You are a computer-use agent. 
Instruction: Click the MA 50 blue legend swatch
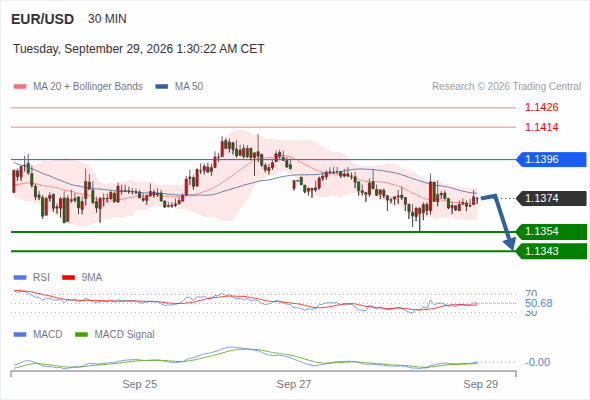pos(162,87)
